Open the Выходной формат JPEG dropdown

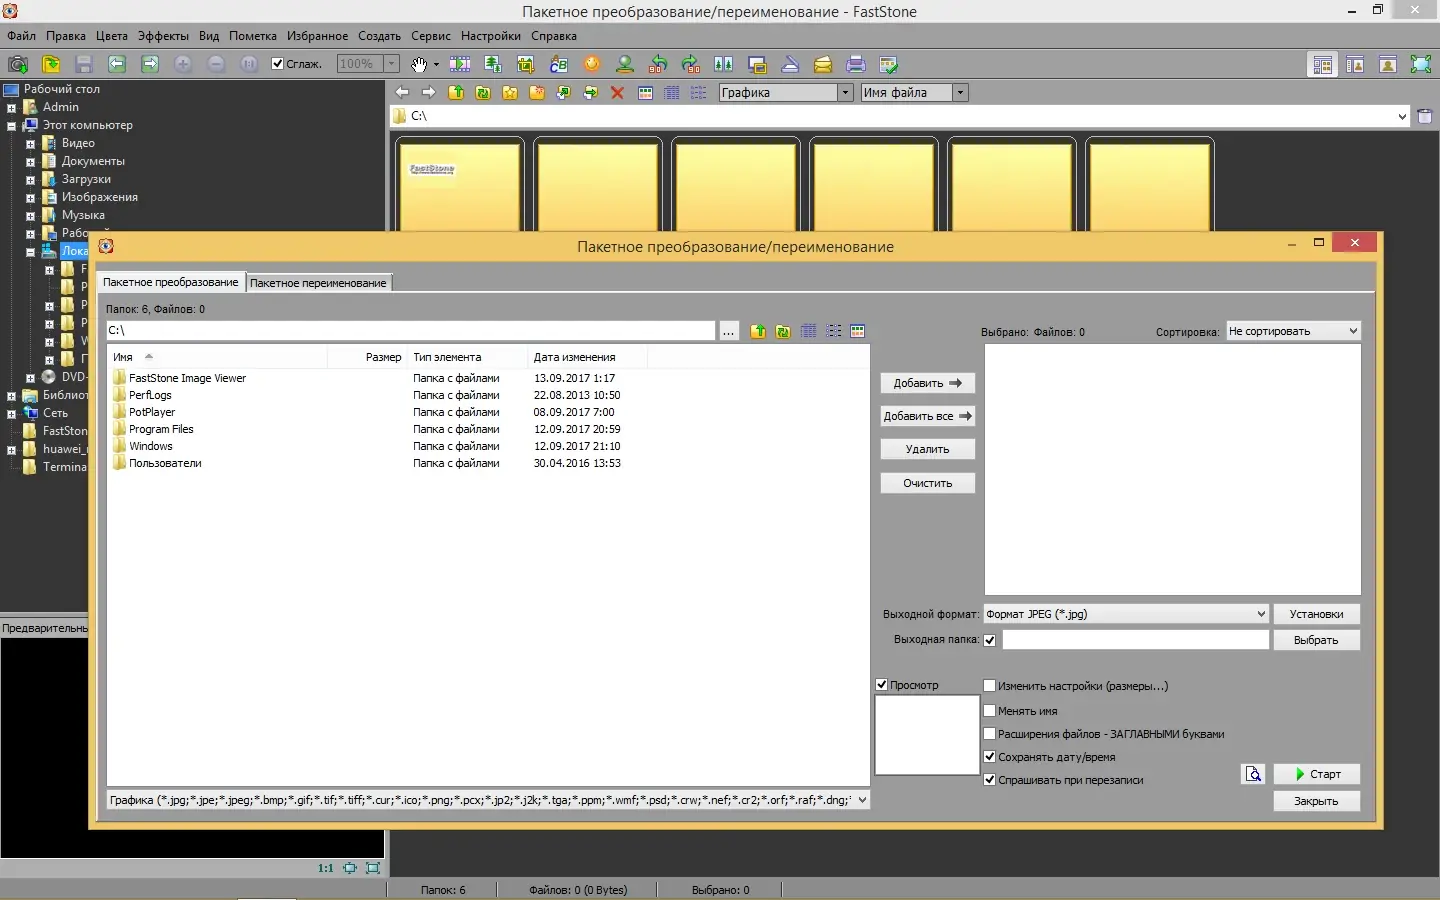click(x=1126, y=614)
